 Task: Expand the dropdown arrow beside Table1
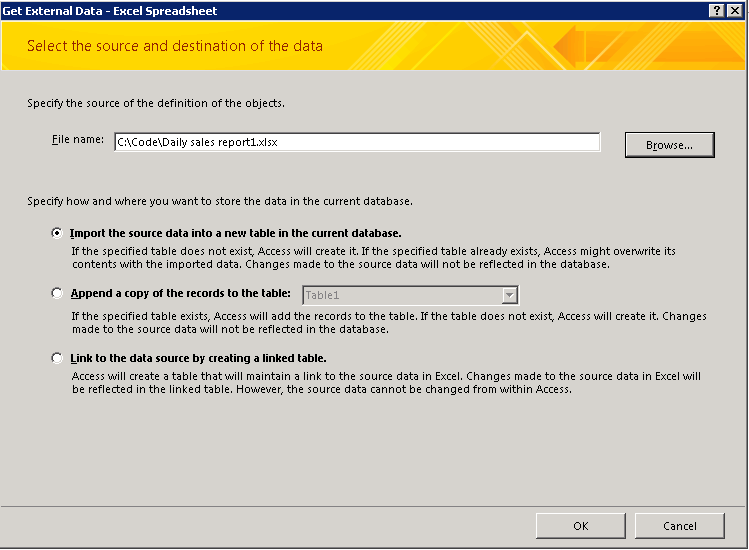tap(510, 295)
